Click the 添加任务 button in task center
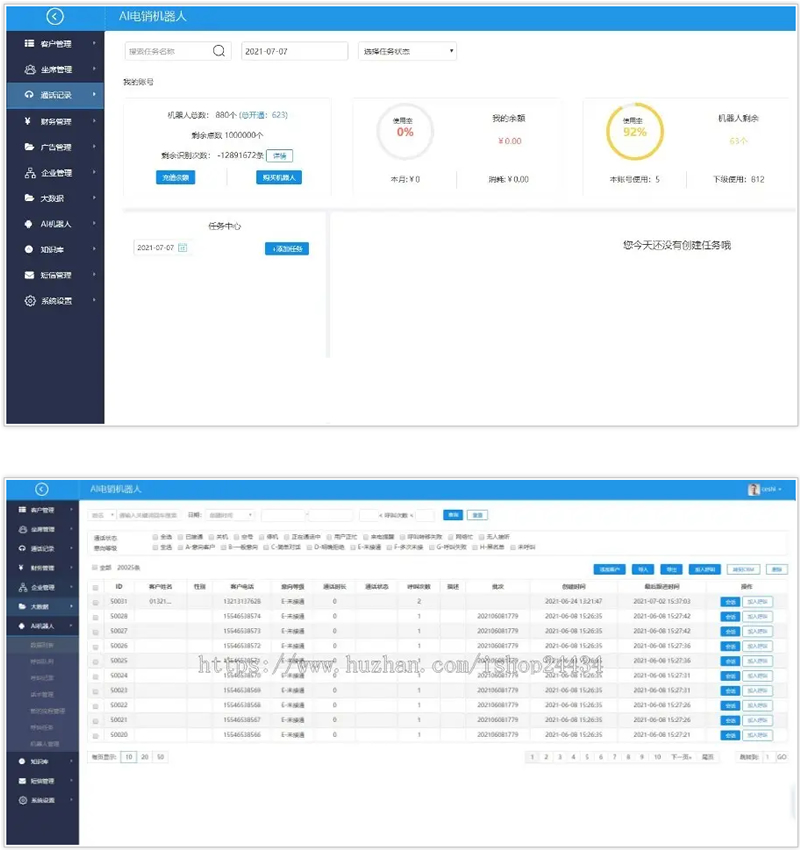 coord(287,249)
